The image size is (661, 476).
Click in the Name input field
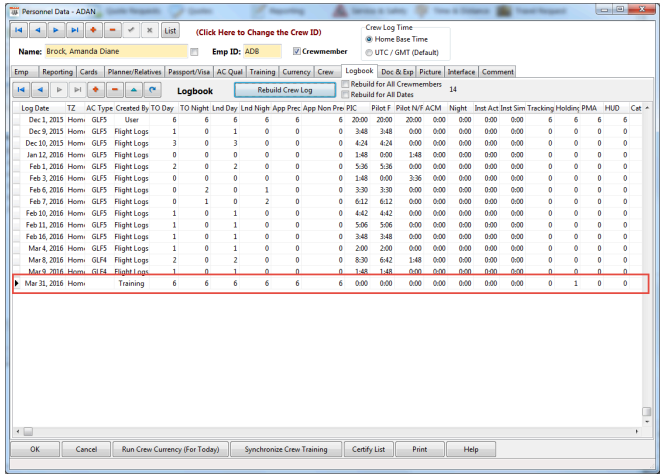click(x=116, y=51)
